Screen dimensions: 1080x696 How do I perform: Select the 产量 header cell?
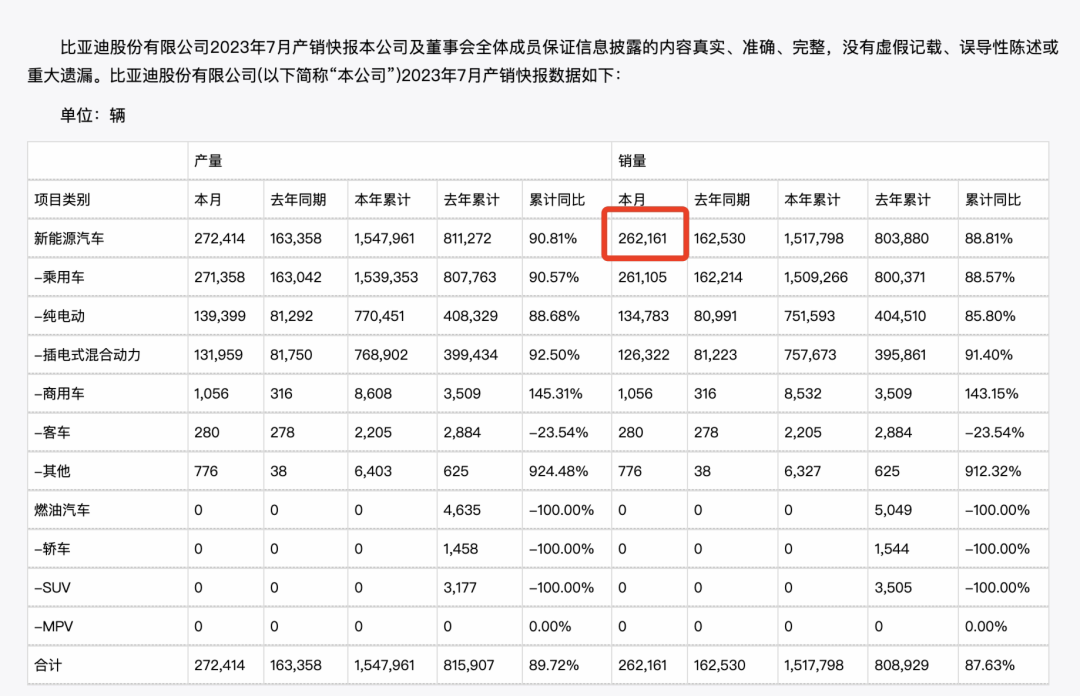[x=208, y=161]
